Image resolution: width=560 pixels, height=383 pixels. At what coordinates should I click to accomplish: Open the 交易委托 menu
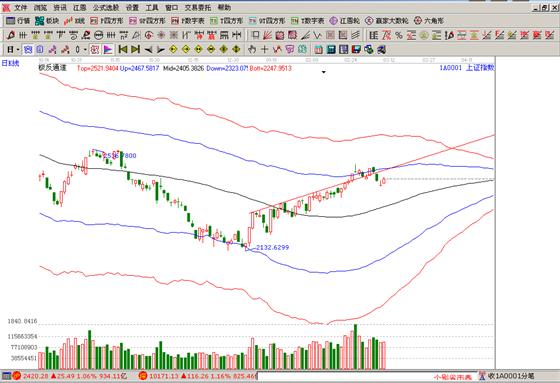(x=198, y=8)
